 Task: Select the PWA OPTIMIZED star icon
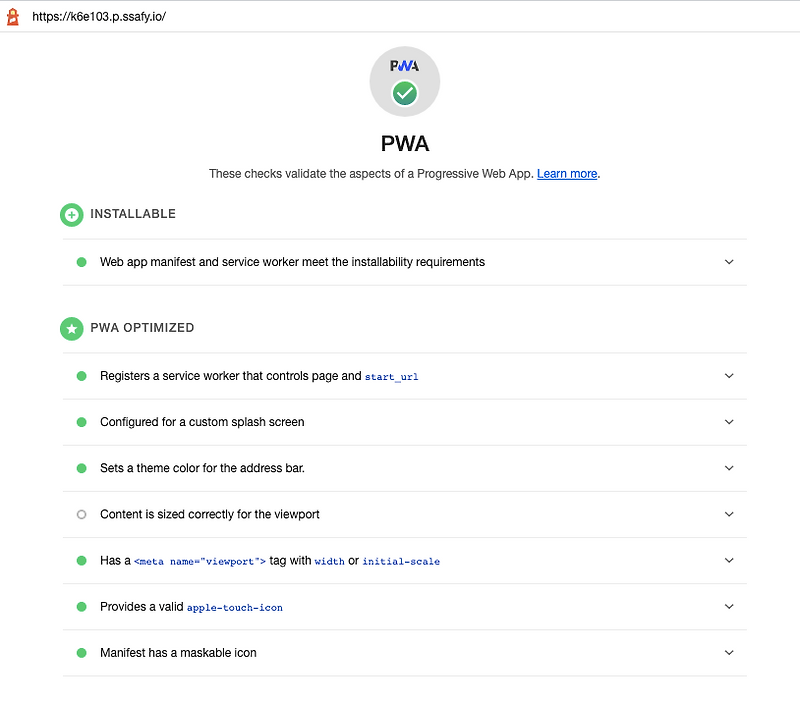coord(71,328)
